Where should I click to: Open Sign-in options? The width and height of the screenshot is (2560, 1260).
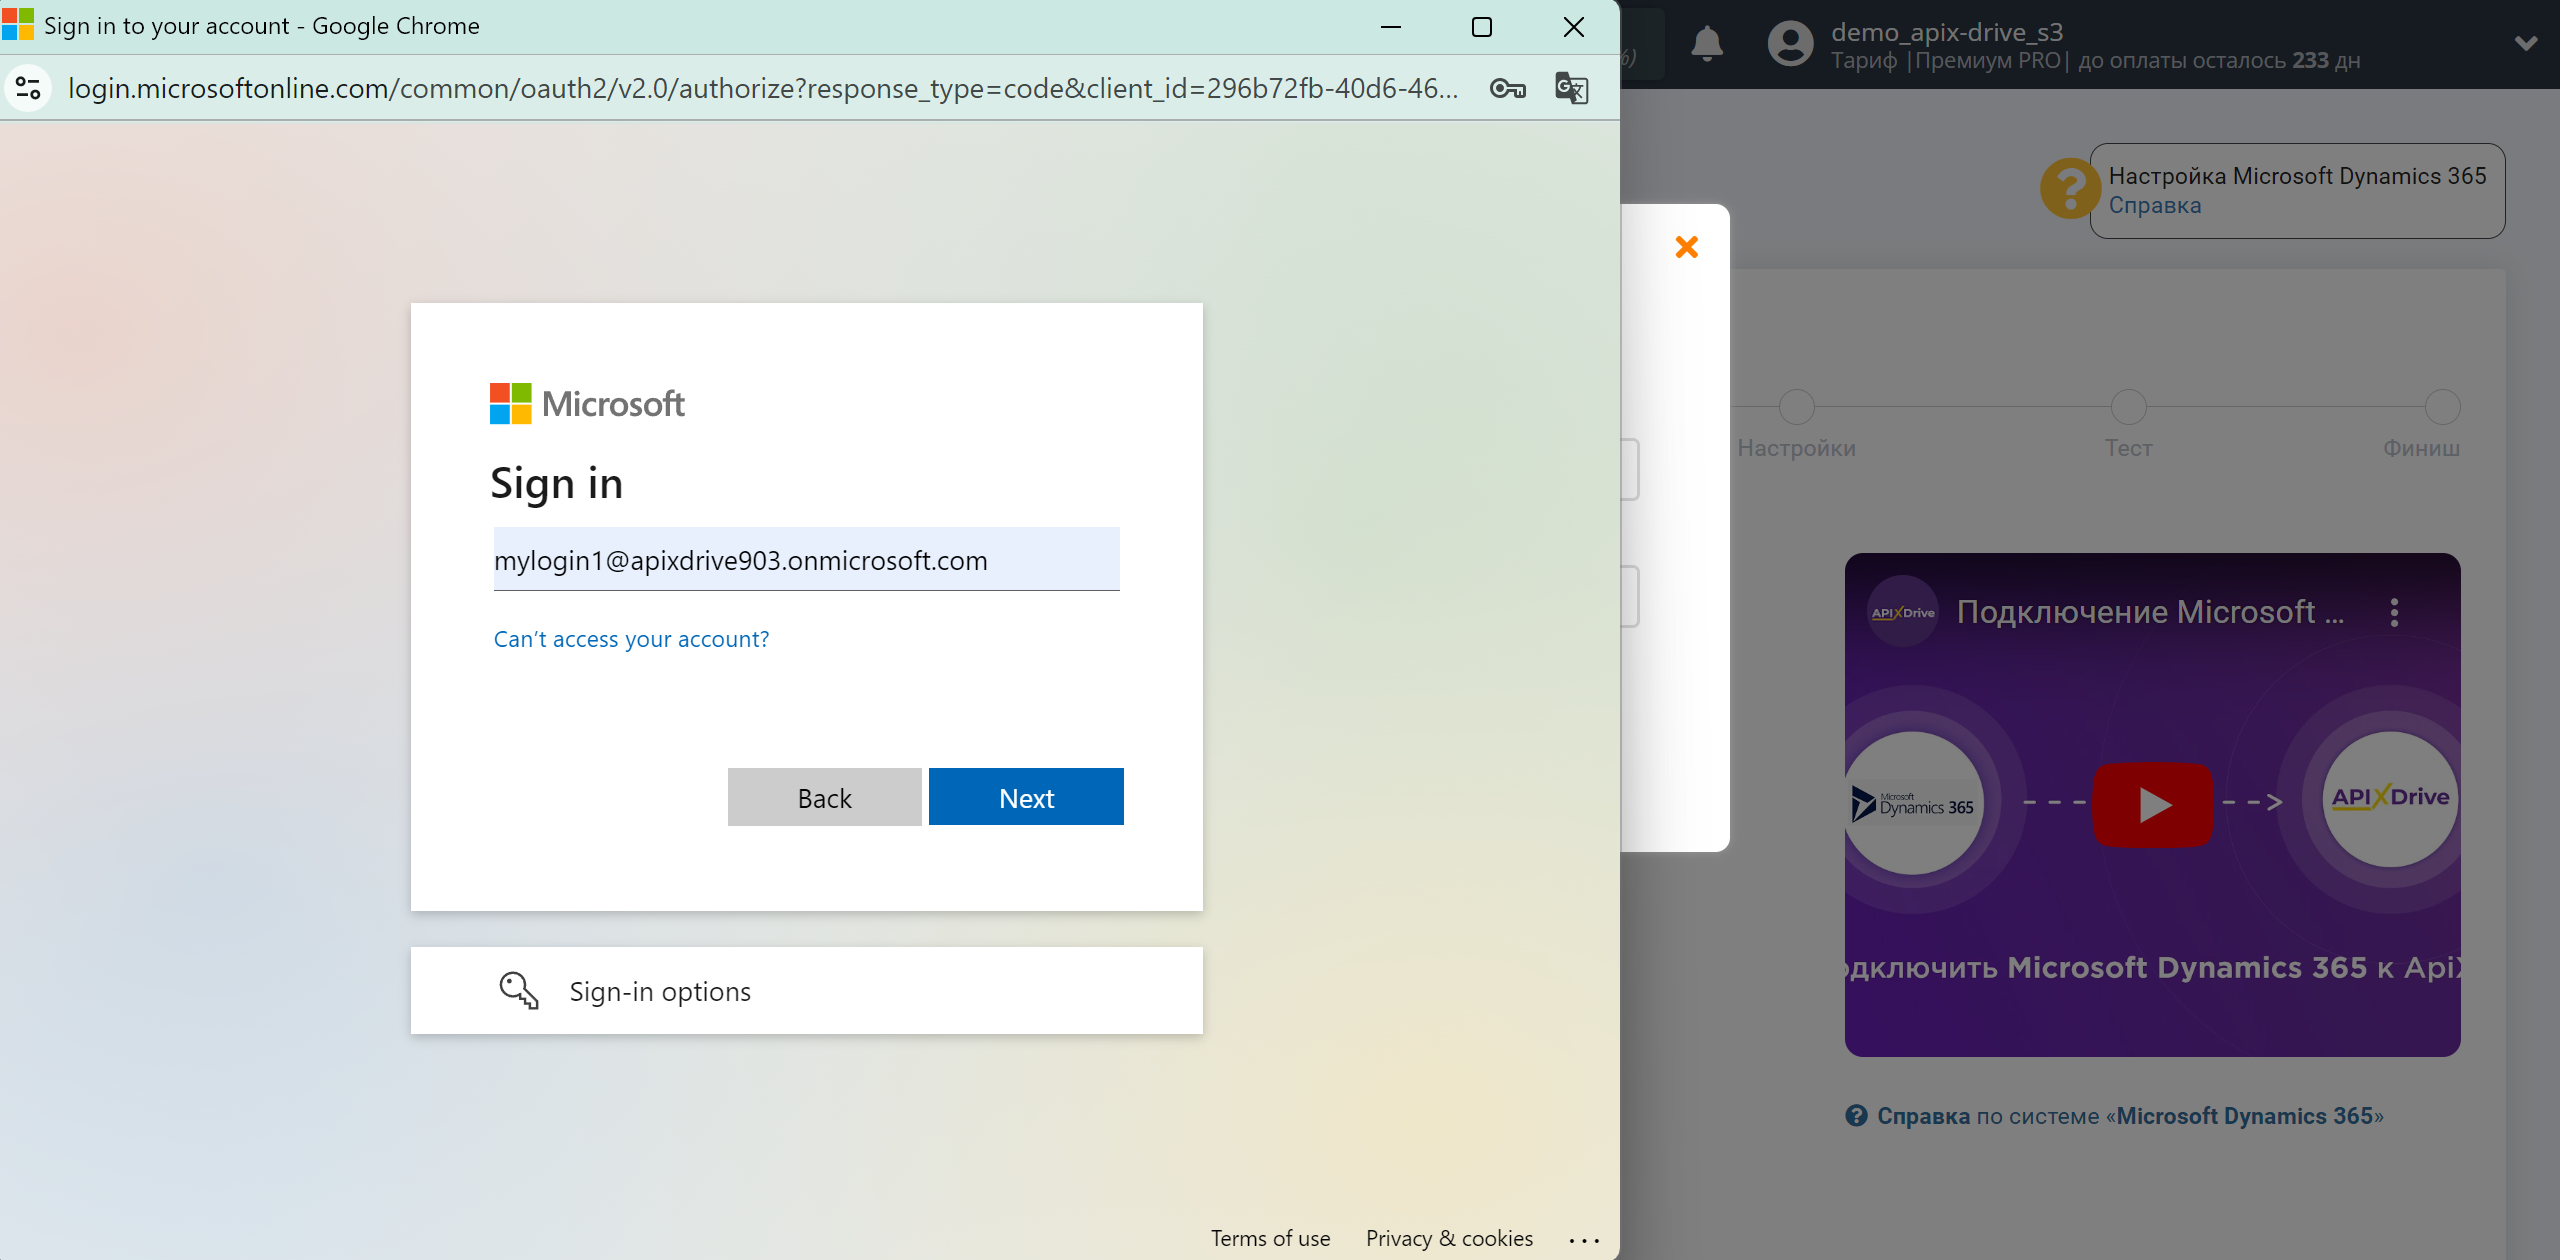click(806, 991)
